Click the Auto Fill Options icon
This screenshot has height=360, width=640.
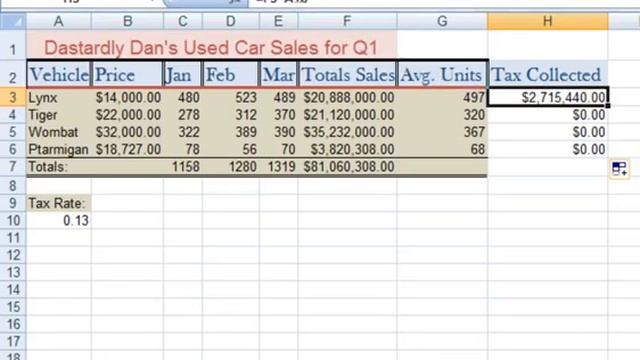620,169
